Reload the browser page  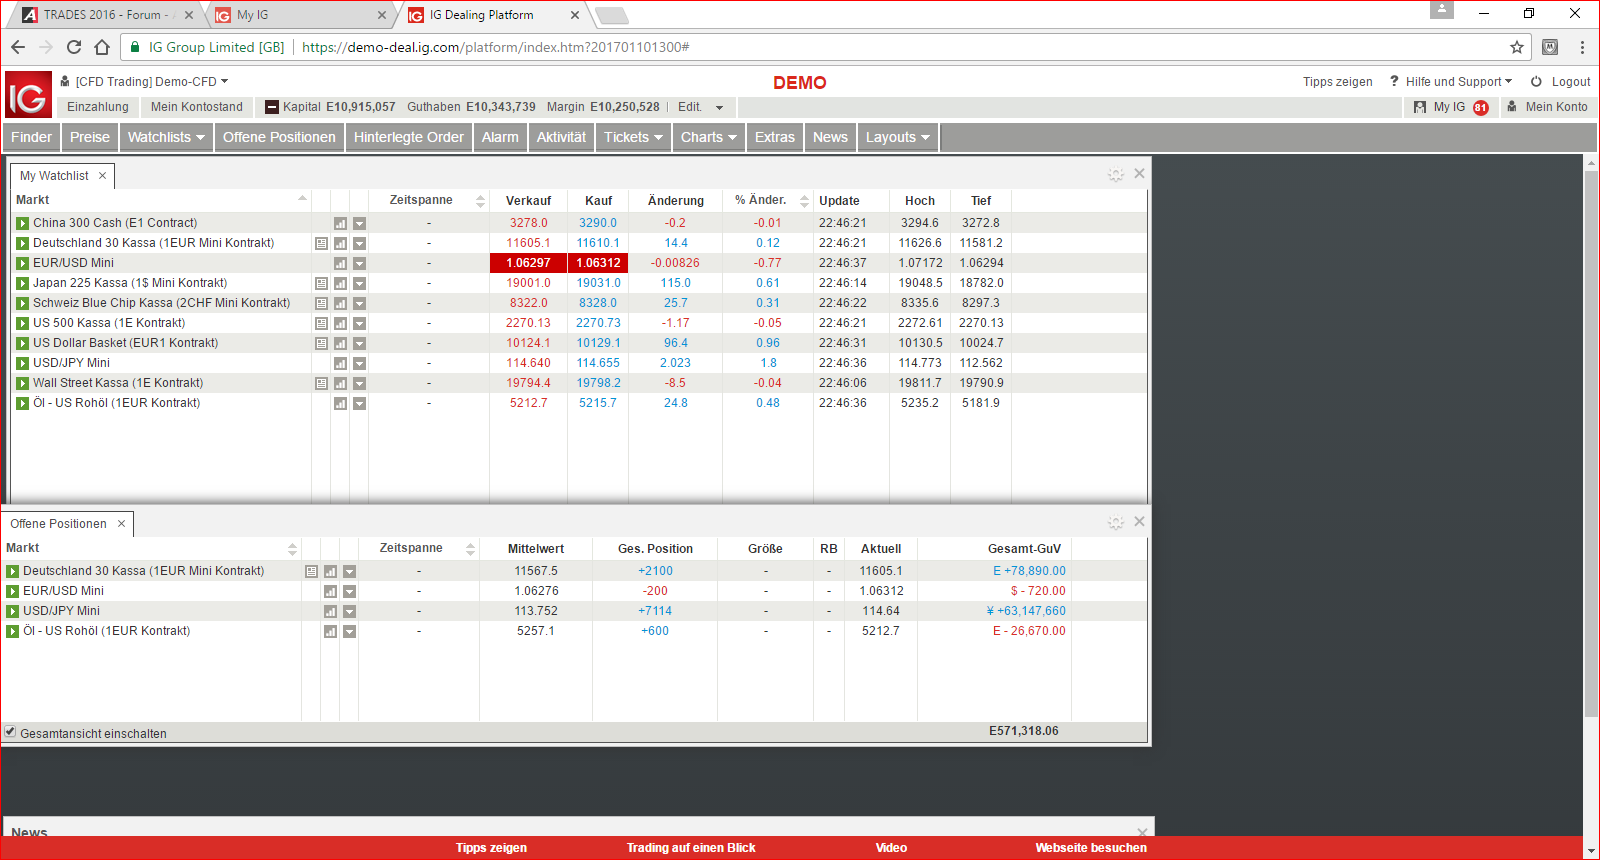pos(74,47)
